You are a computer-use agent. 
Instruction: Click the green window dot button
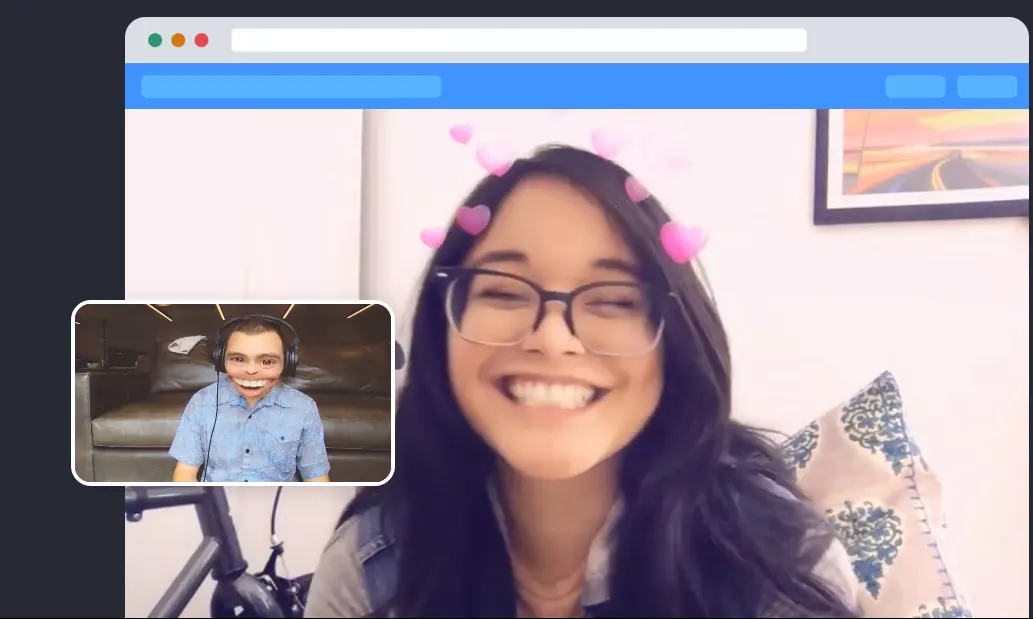pos(155,40)
